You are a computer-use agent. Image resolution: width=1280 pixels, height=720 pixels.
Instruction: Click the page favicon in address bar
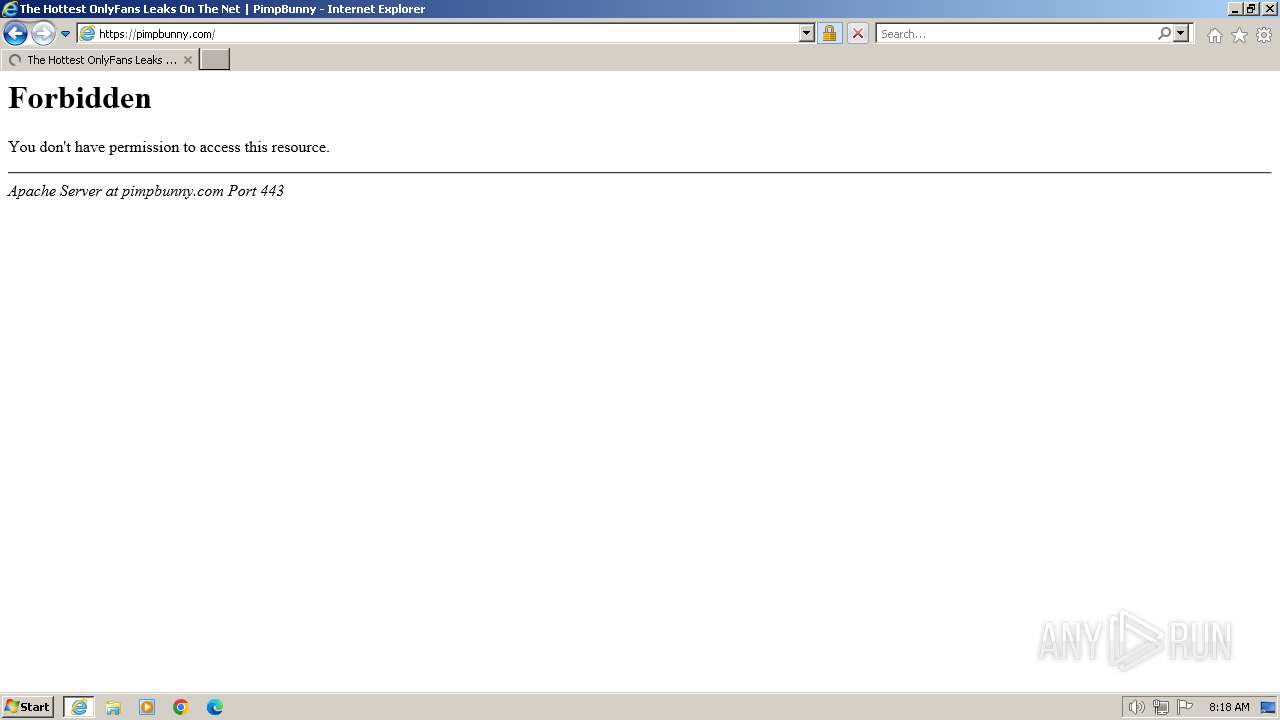(x=87, y=34)
